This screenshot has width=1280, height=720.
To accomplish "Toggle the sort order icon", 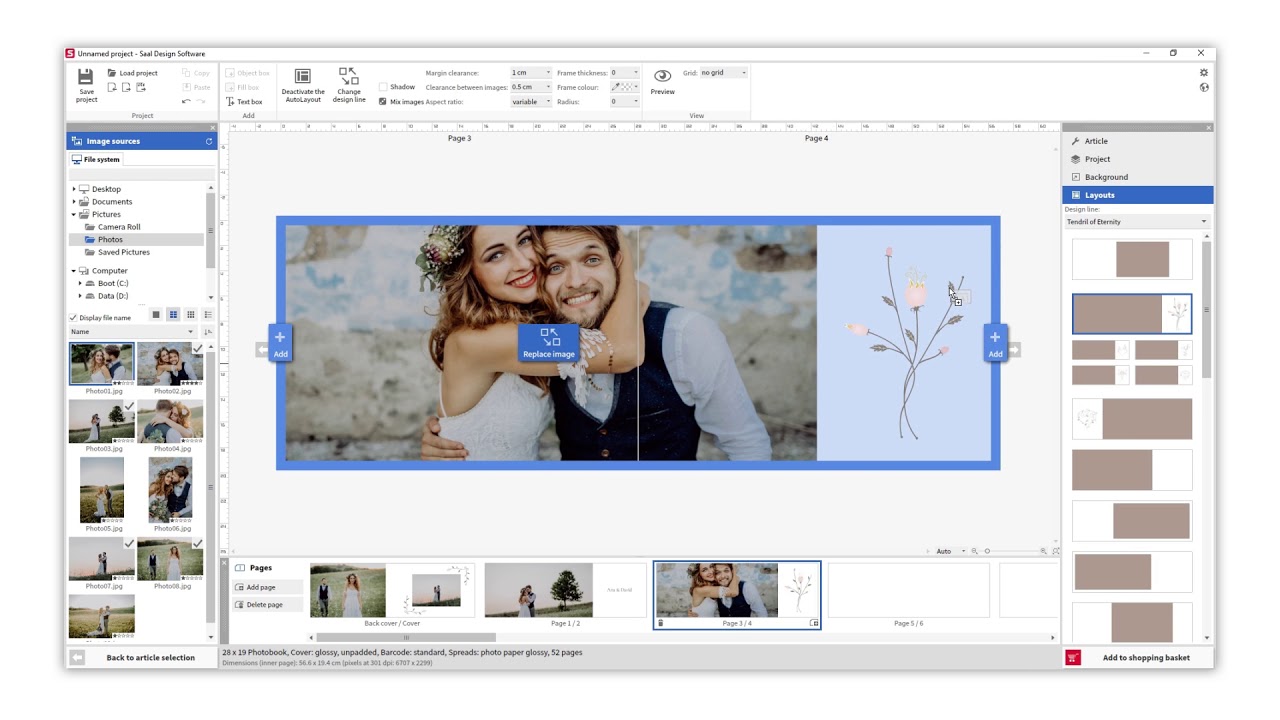I will [207, 332].
